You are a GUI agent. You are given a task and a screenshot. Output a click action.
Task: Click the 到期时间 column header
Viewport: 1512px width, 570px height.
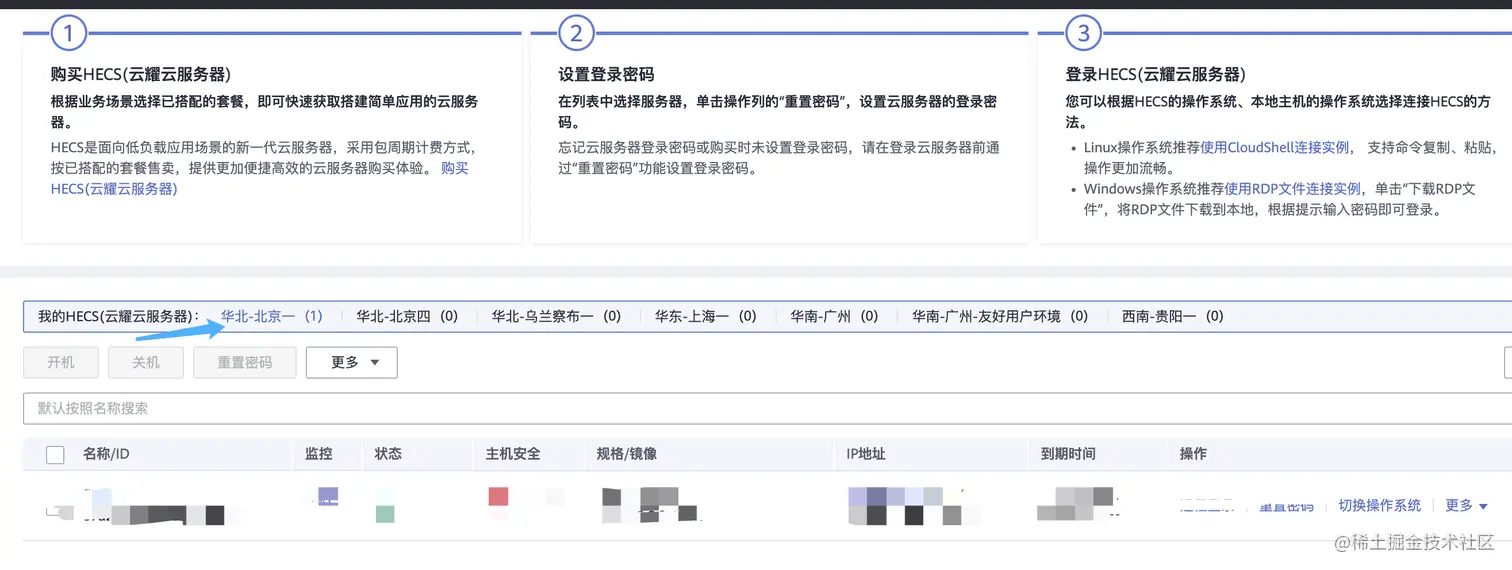1068,454
